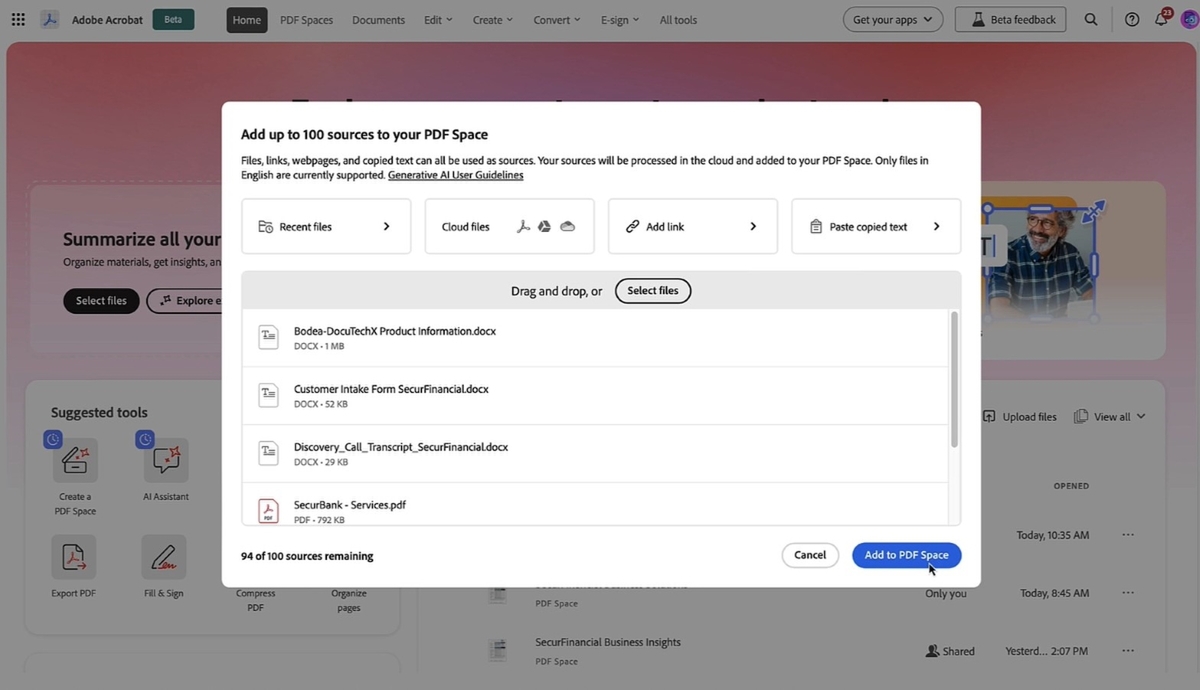The width and height of the screenshot is (1200, 690).
Task: Click the Shared status label
Action: [x=951, y=651]
